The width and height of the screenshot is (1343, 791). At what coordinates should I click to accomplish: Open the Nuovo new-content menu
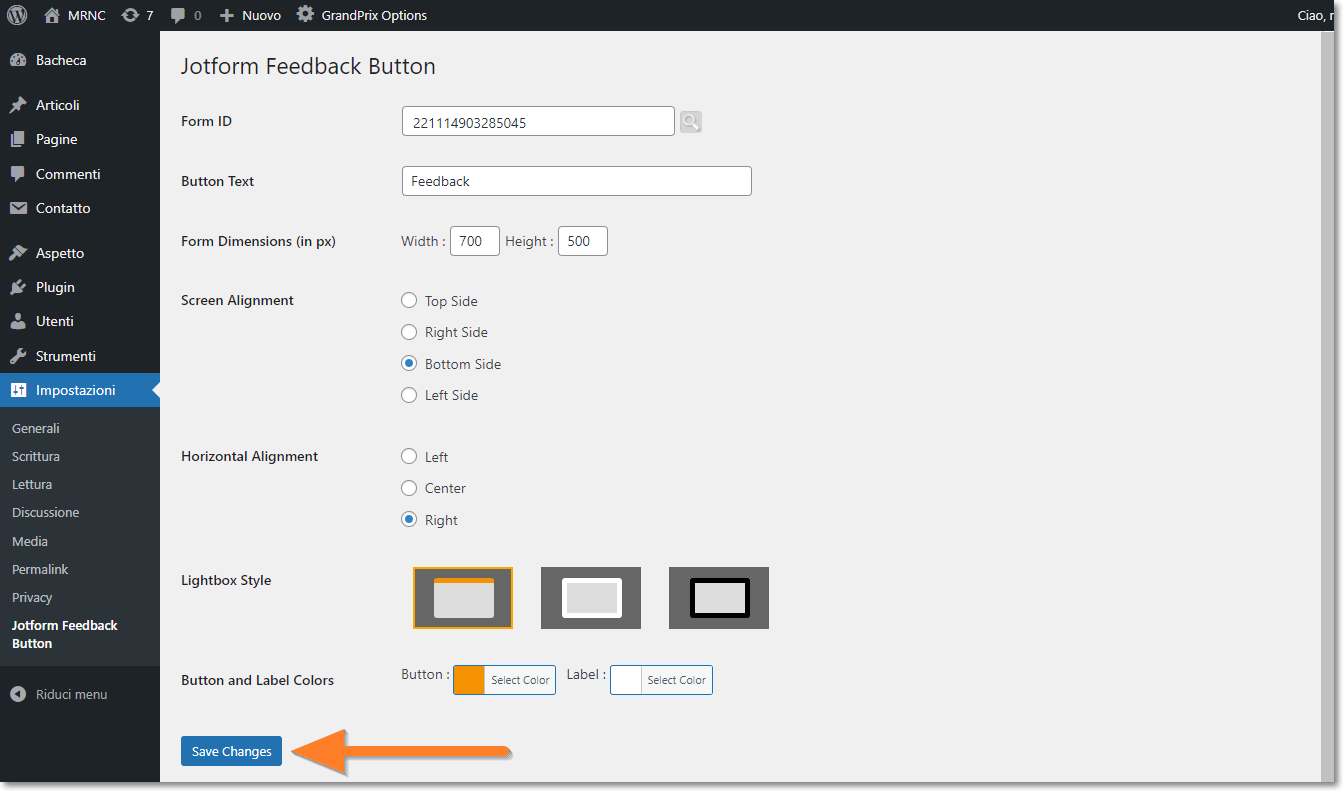(250, 15)
